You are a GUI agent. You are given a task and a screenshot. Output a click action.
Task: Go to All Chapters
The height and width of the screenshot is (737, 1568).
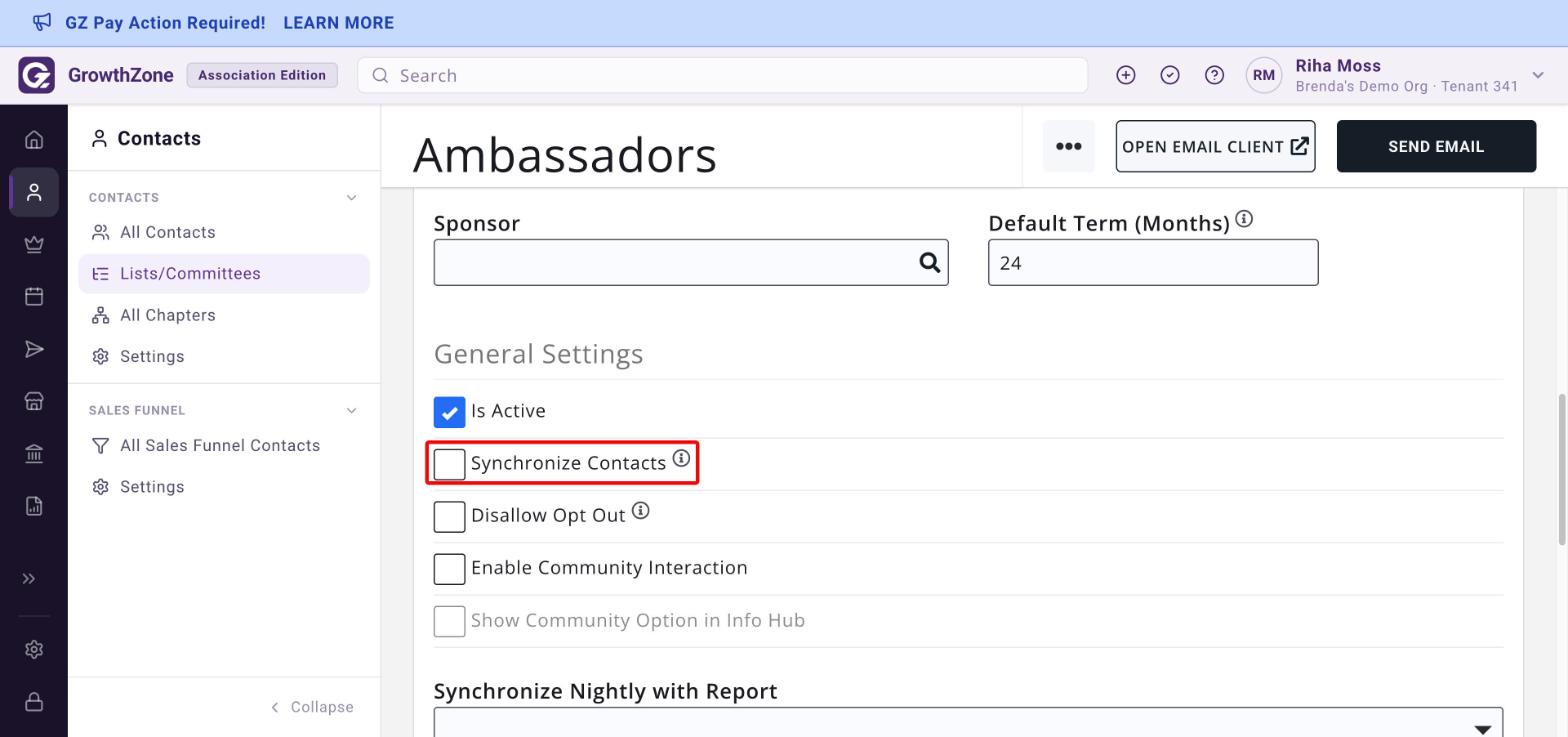tap(224, 315)
